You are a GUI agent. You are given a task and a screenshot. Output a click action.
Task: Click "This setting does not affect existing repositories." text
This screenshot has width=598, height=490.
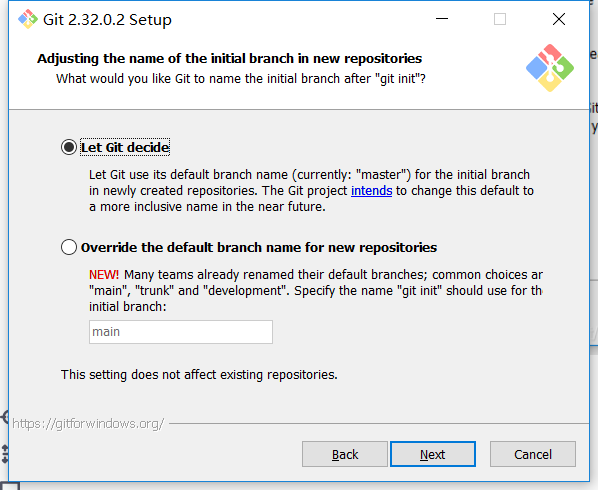[x=199, y=375]
